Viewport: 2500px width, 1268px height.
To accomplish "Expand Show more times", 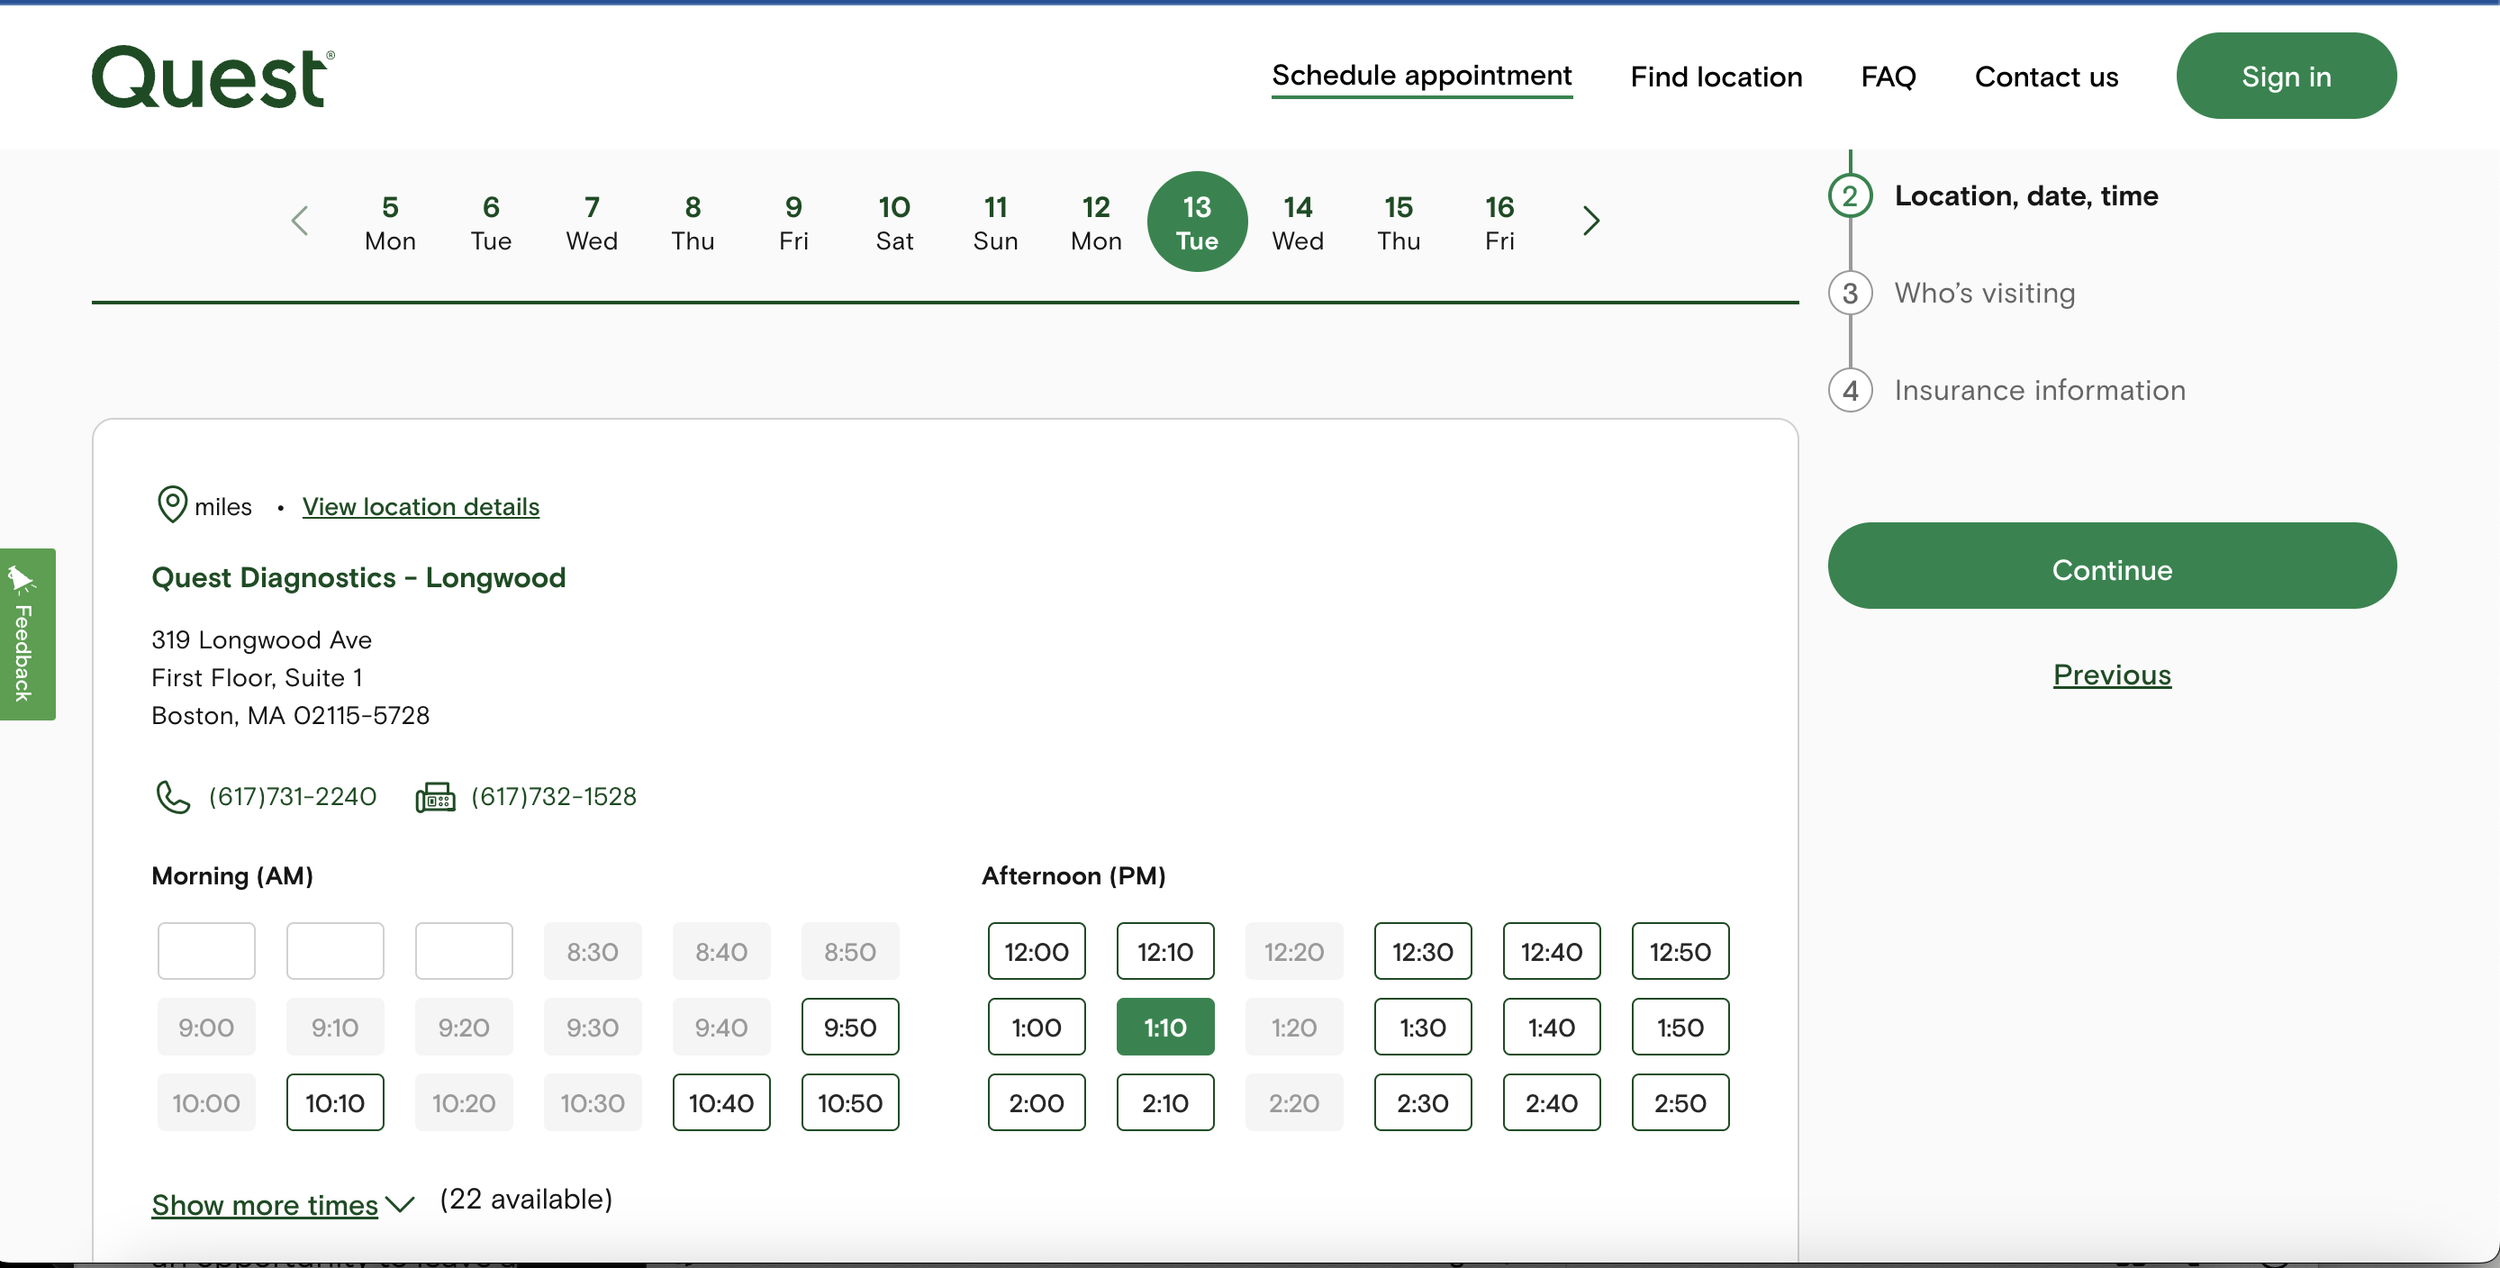I will click(265, 1205).
